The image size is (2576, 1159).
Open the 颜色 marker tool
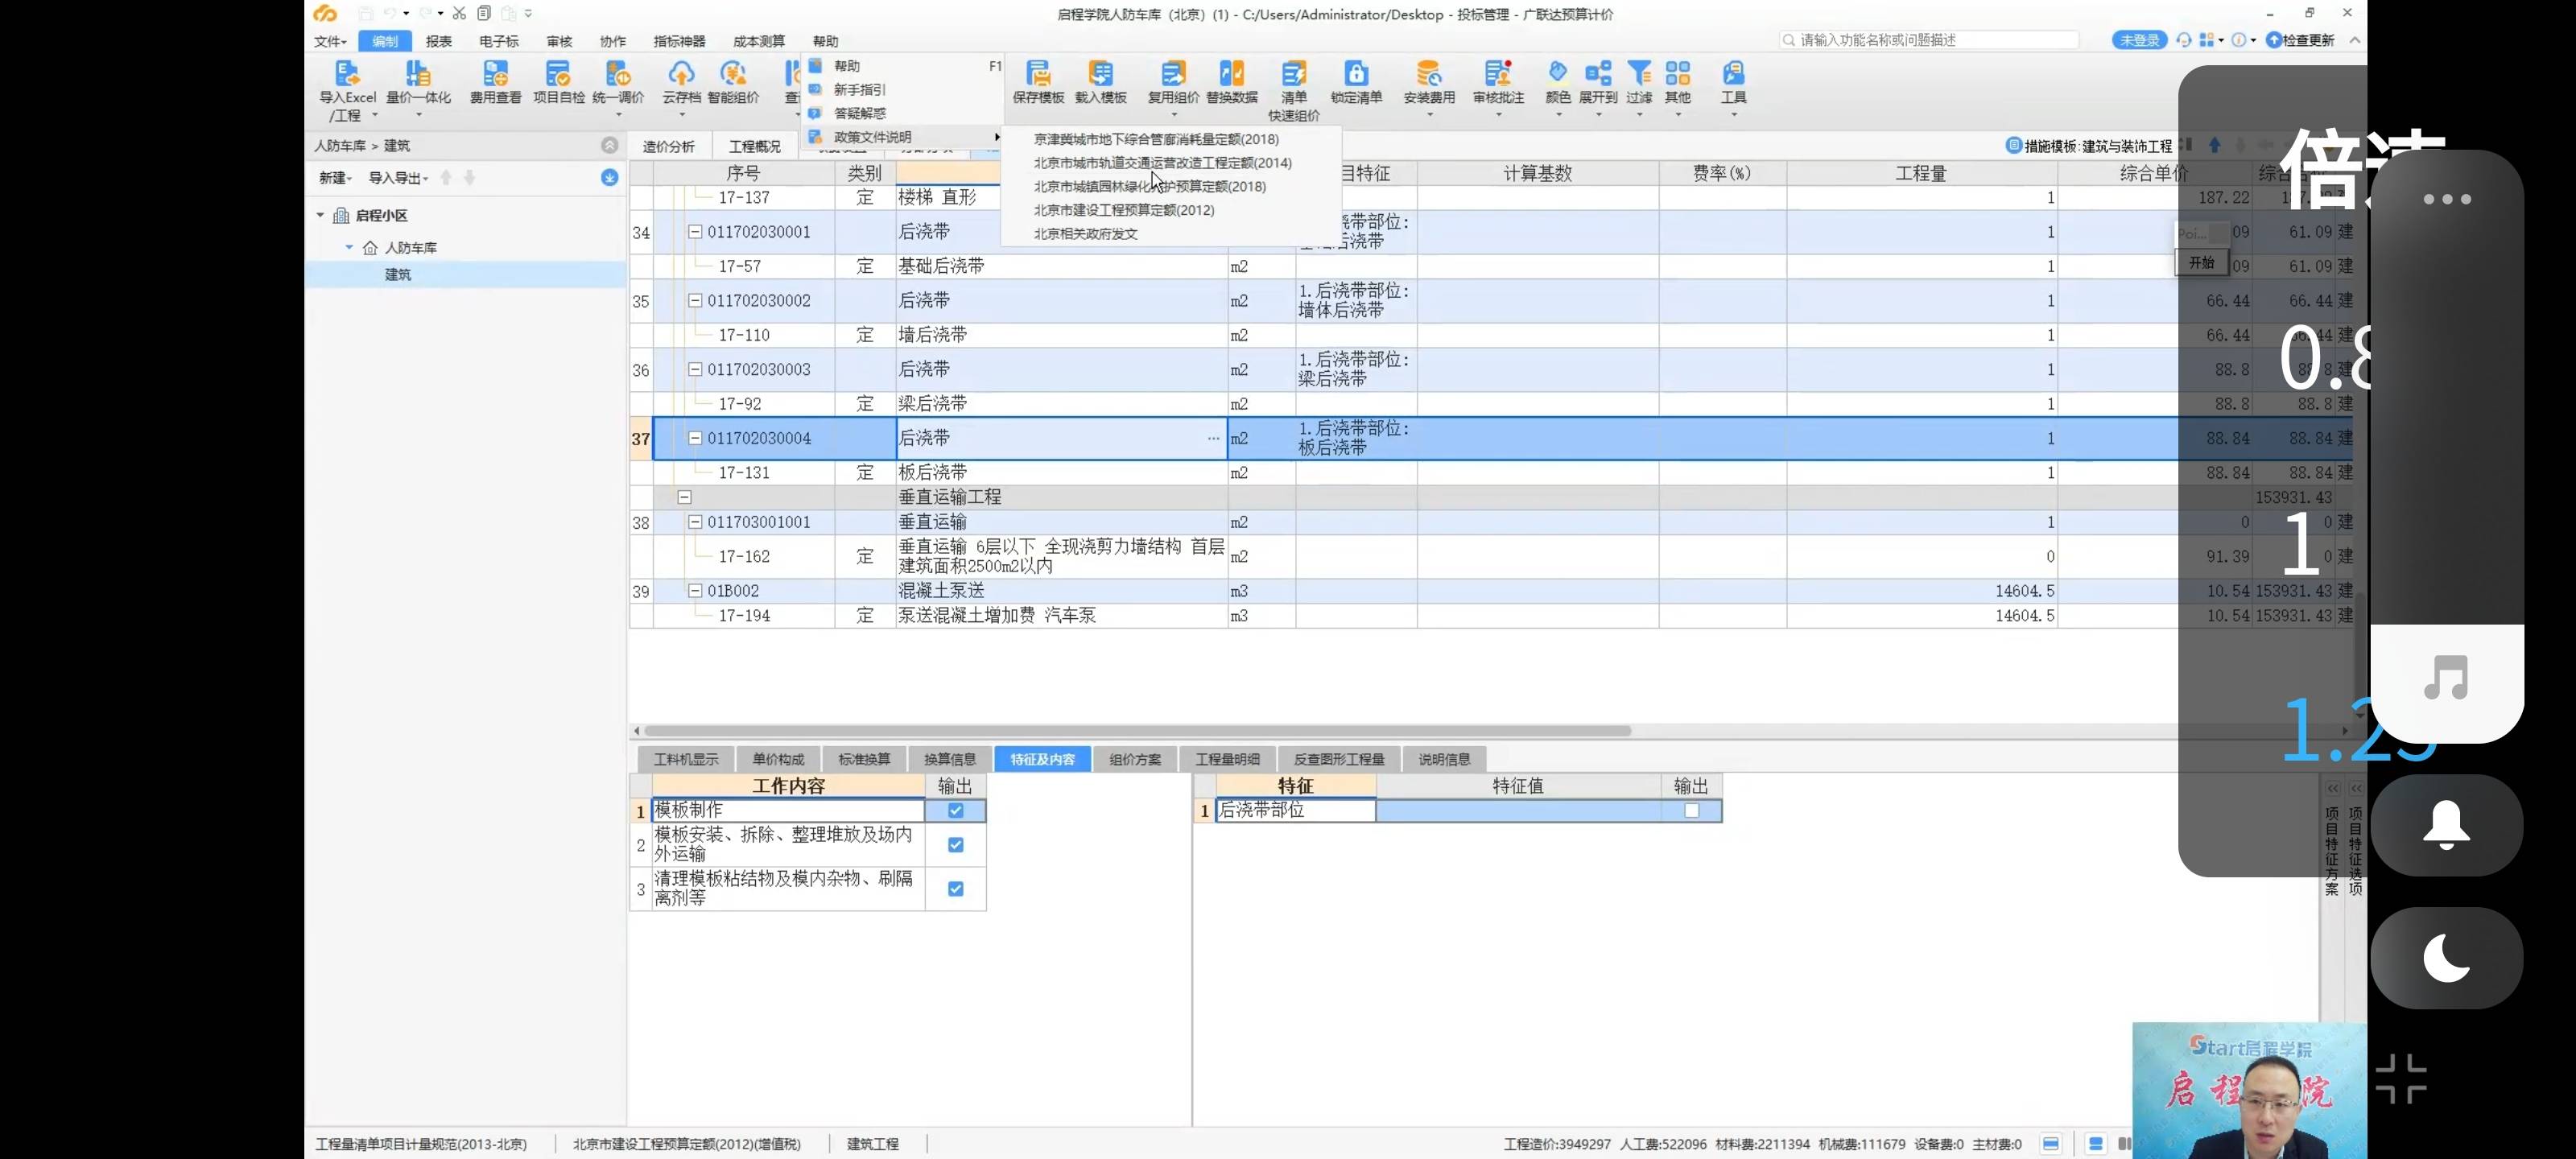(1558, 82)
